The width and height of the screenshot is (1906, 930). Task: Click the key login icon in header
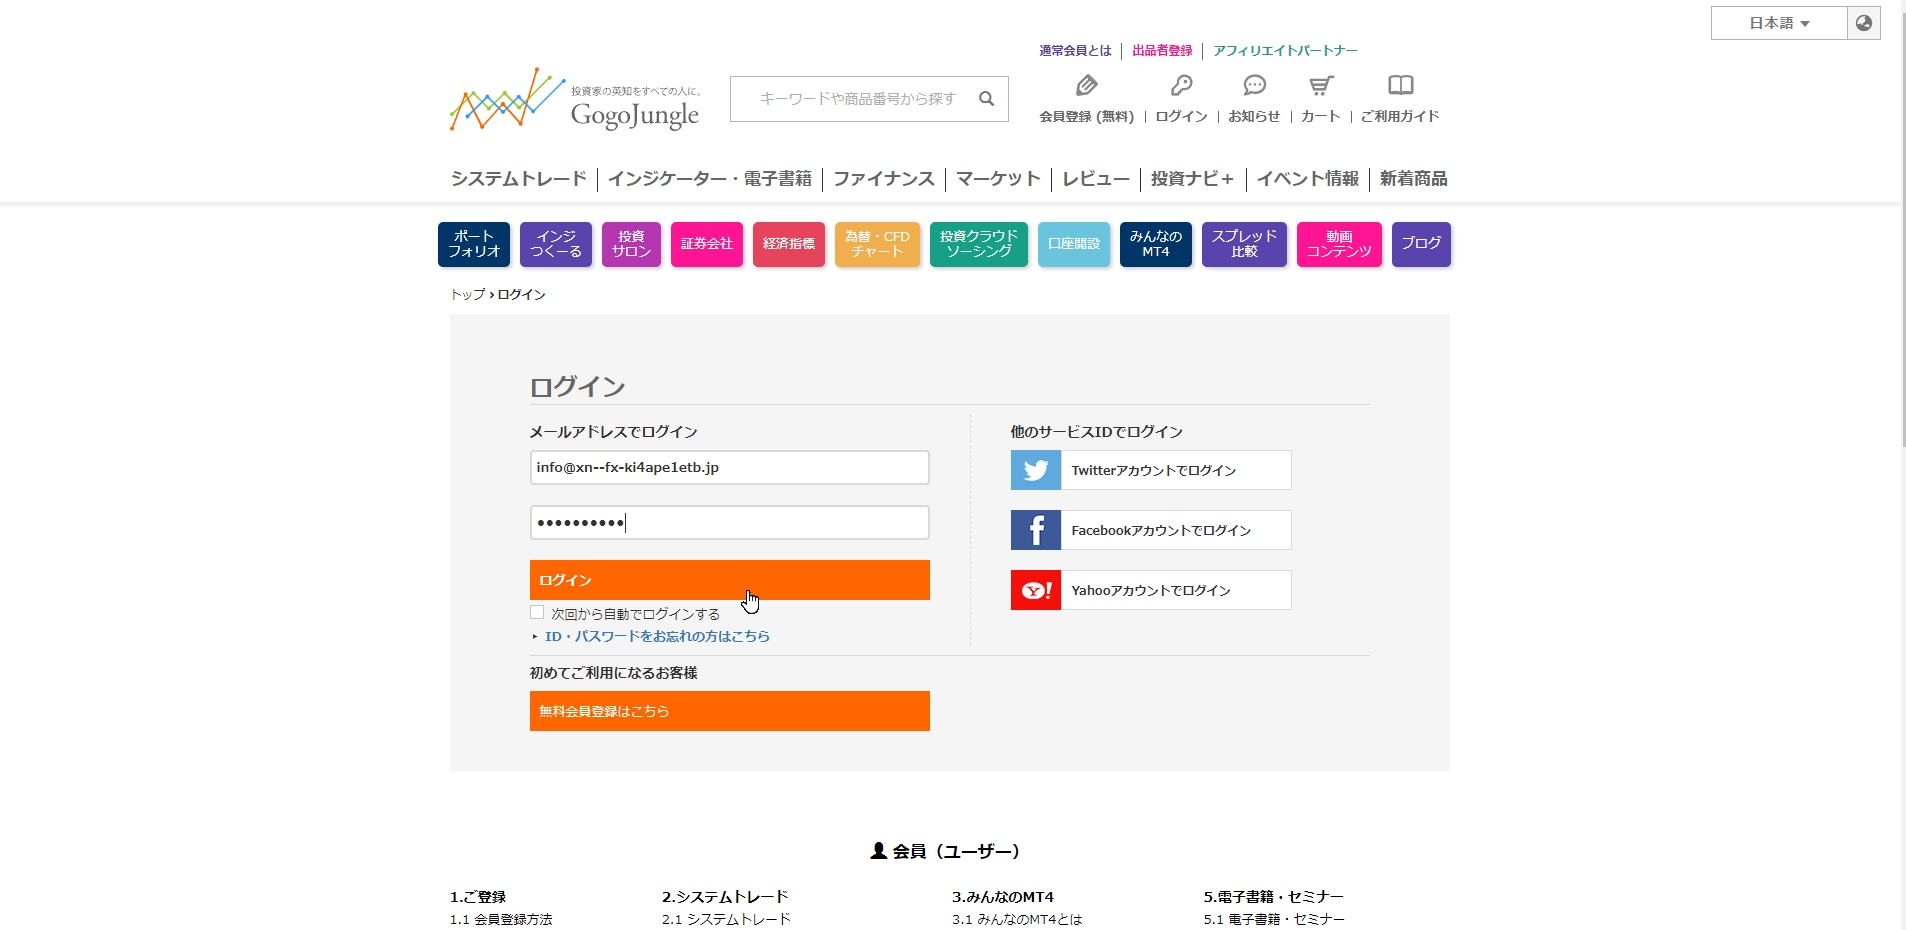[x=1181, y=86]
